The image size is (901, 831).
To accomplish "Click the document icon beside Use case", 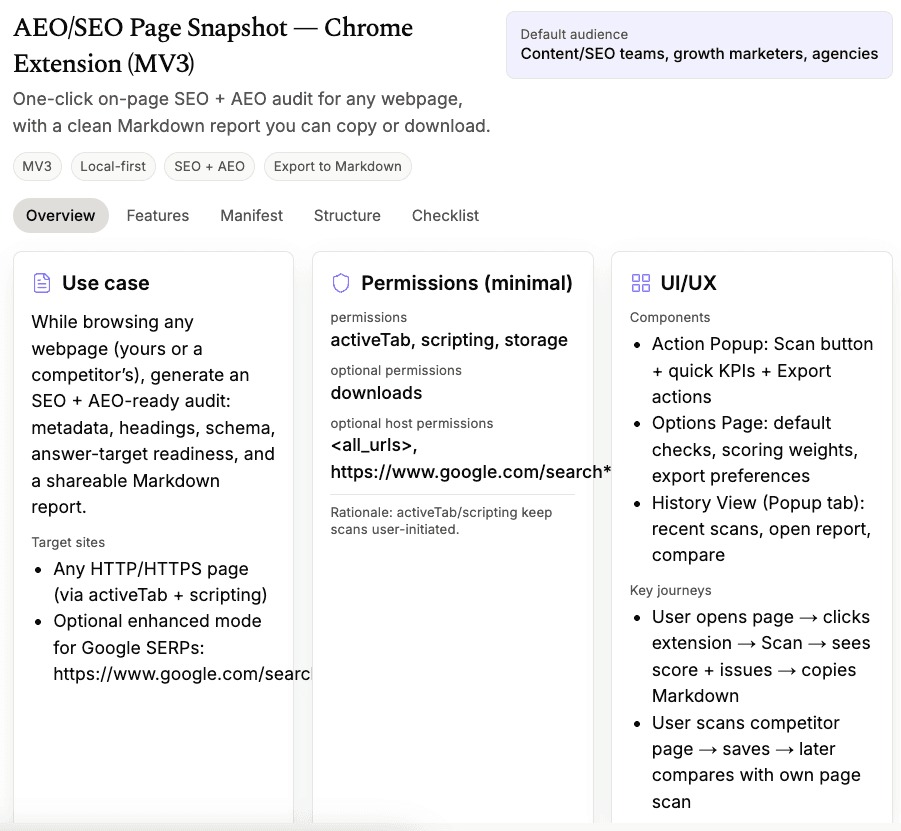I will click(42, 283).
